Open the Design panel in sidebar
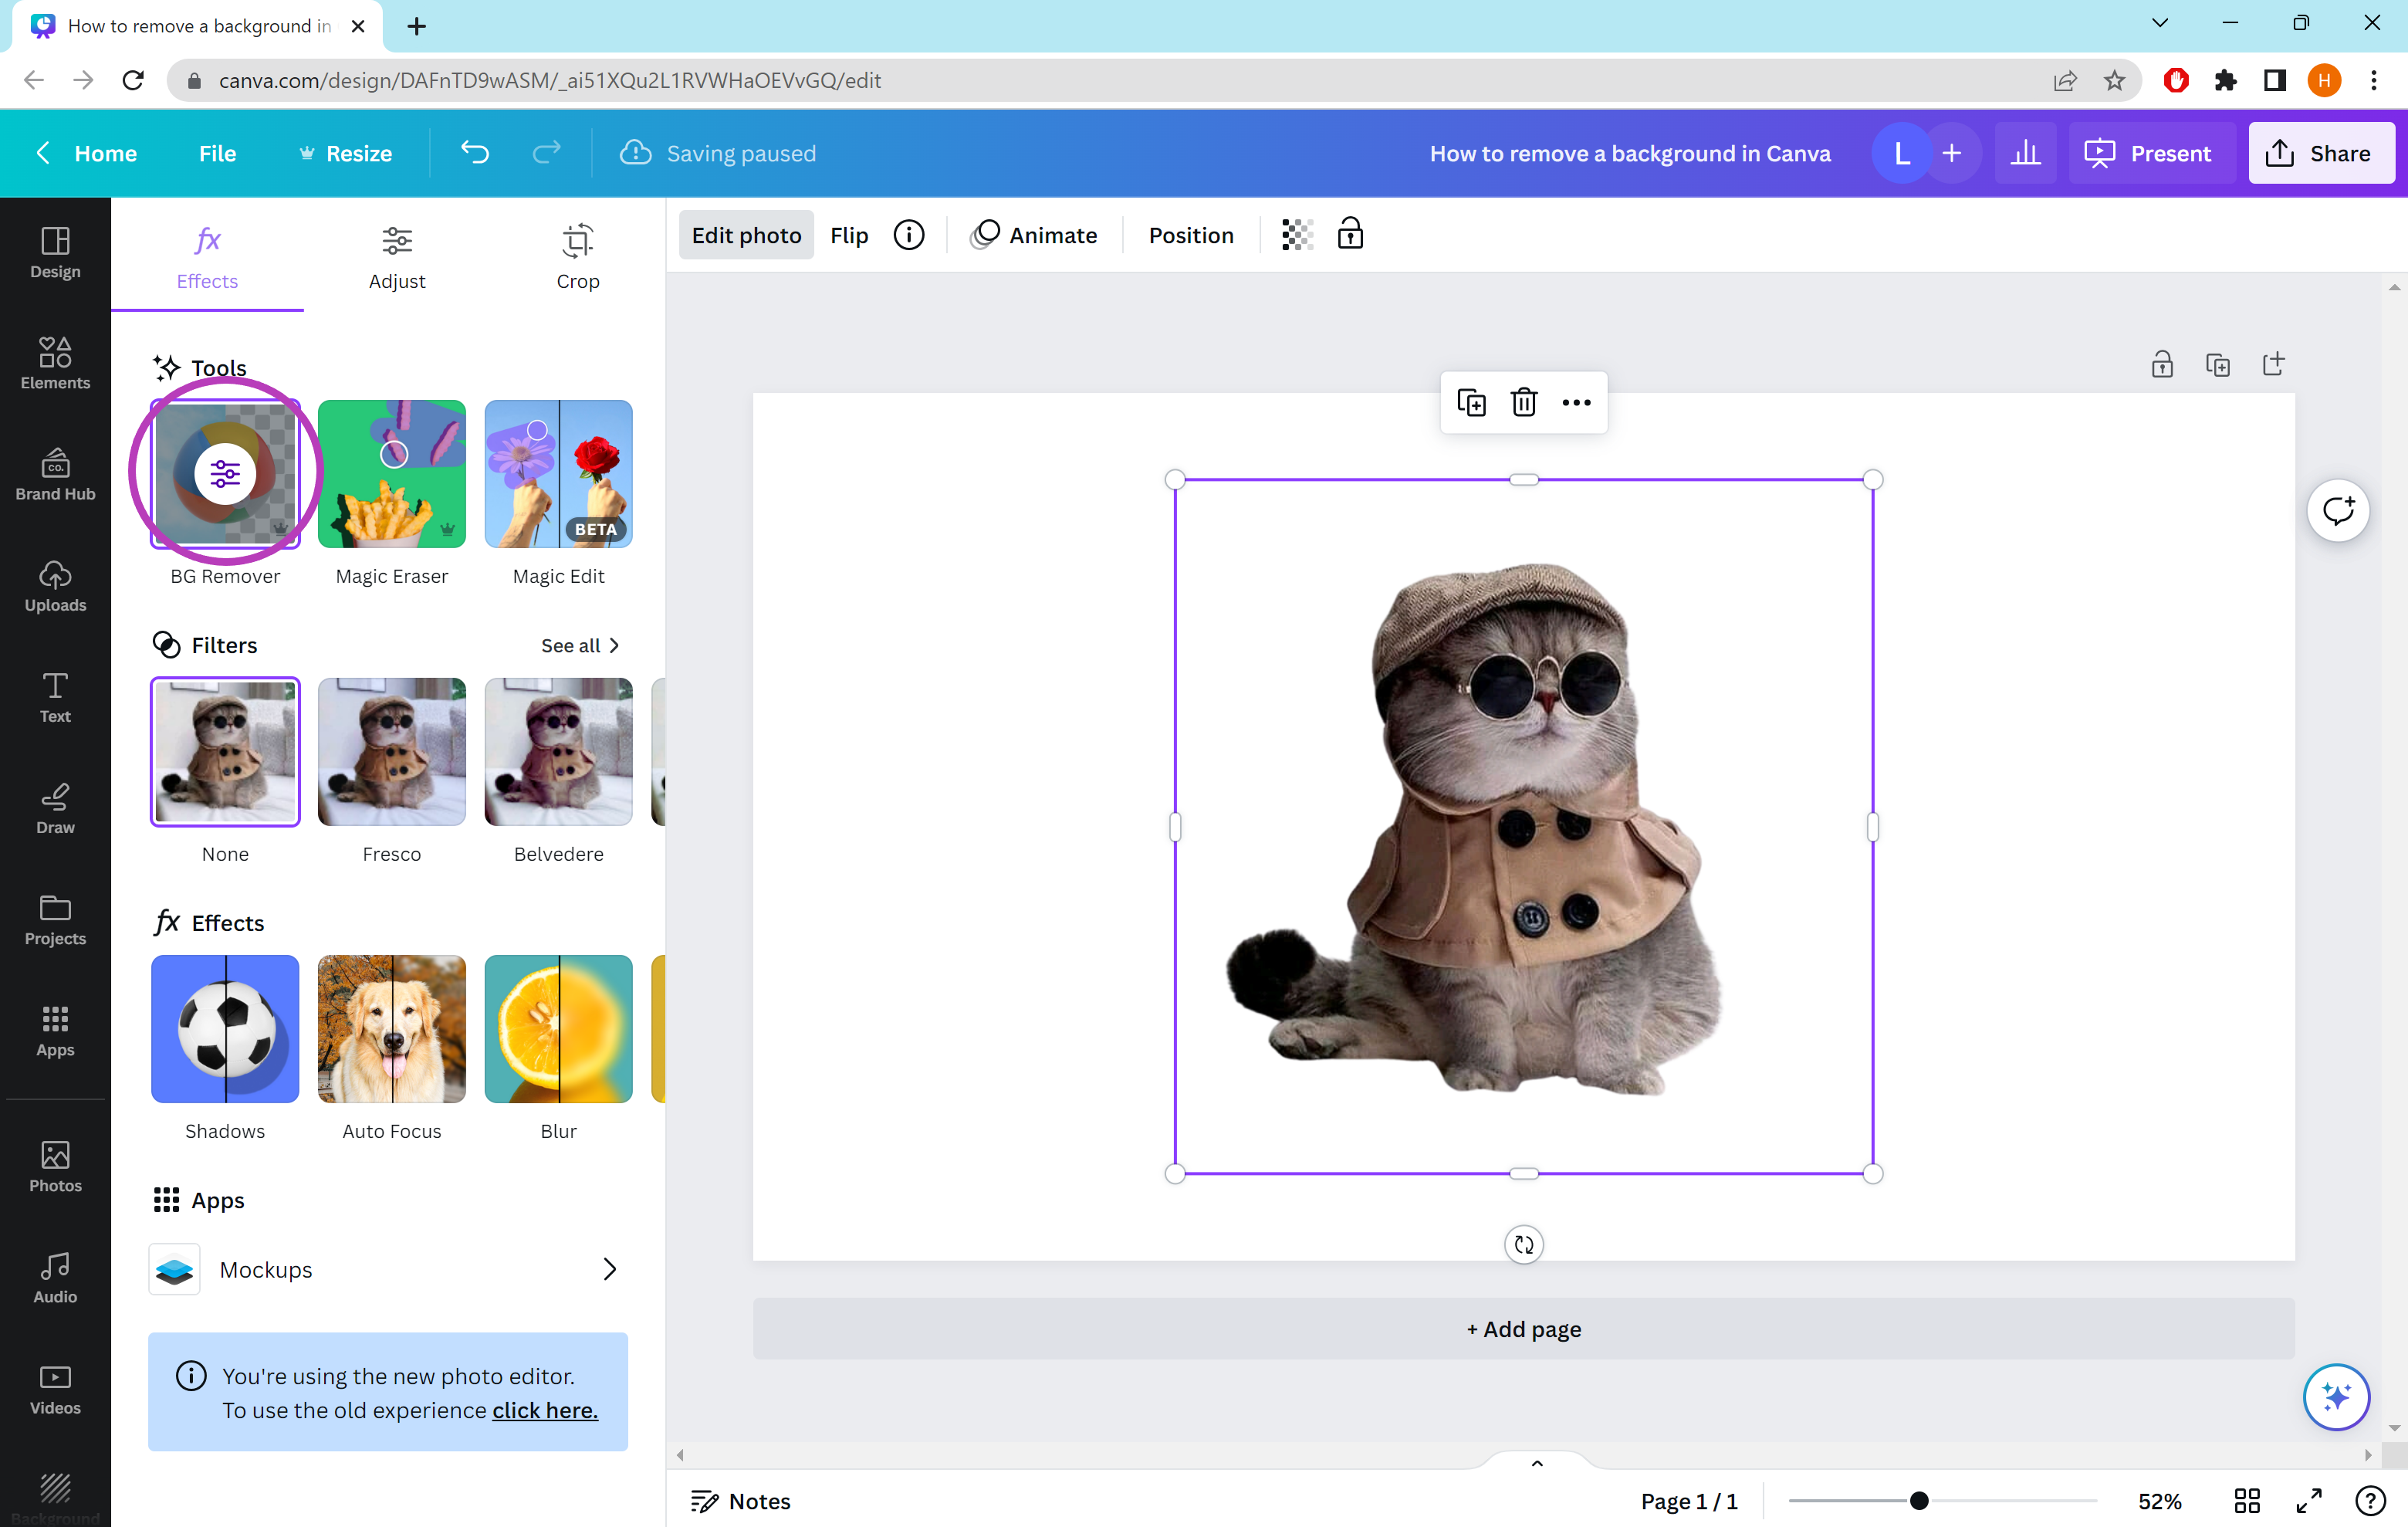The image size is (2408, 1527). click(55, 253)
